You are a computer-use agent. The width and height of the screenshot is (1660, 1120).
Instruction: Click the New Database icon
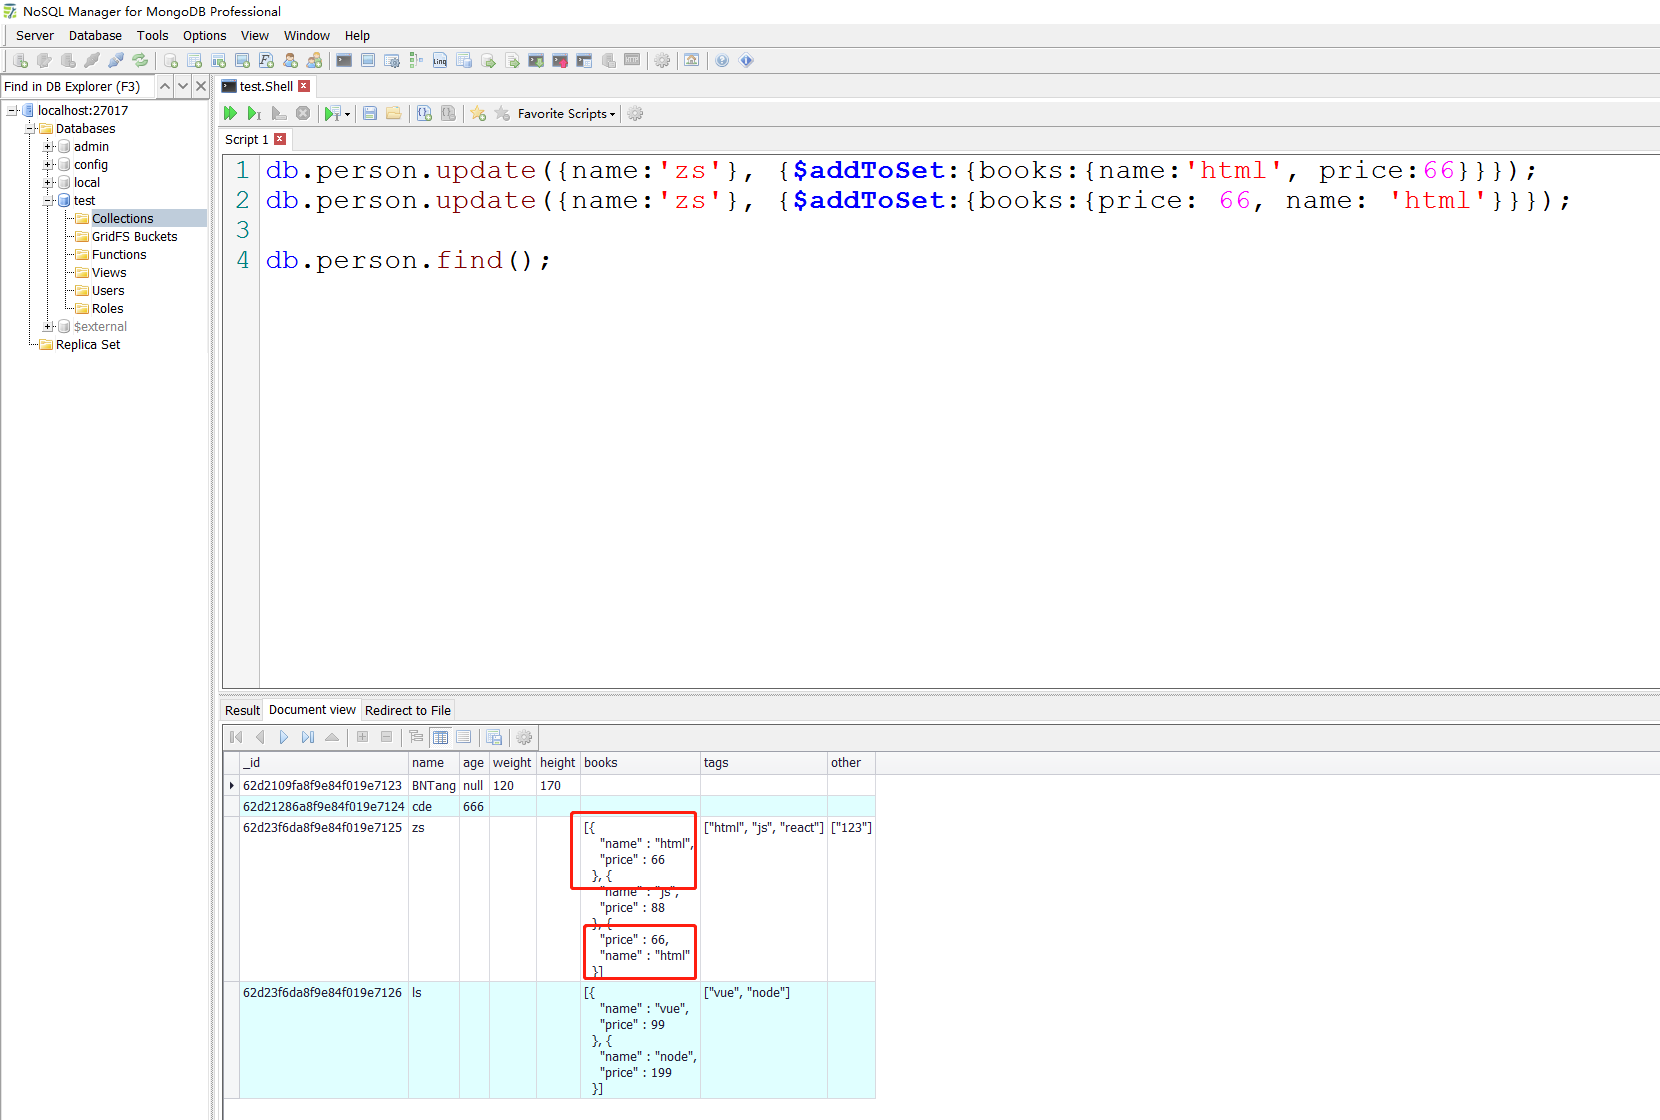(x=171, y=61)
